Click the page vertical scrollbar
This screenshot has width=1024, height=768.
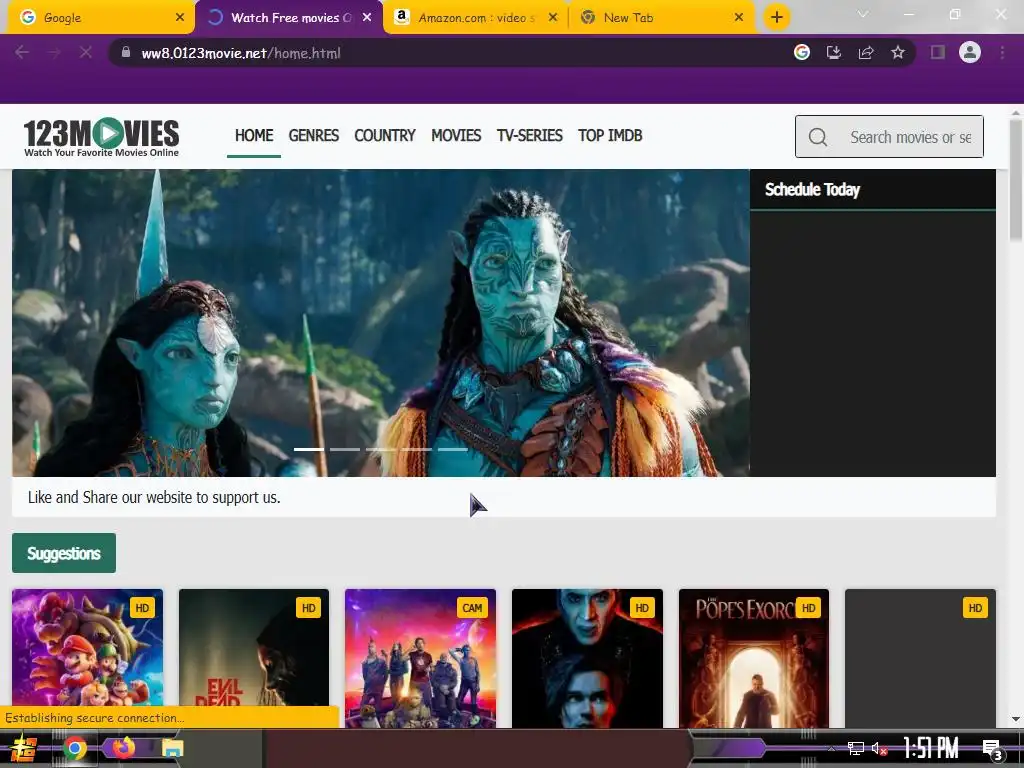pyautogui.click(x=1016, y=180)
